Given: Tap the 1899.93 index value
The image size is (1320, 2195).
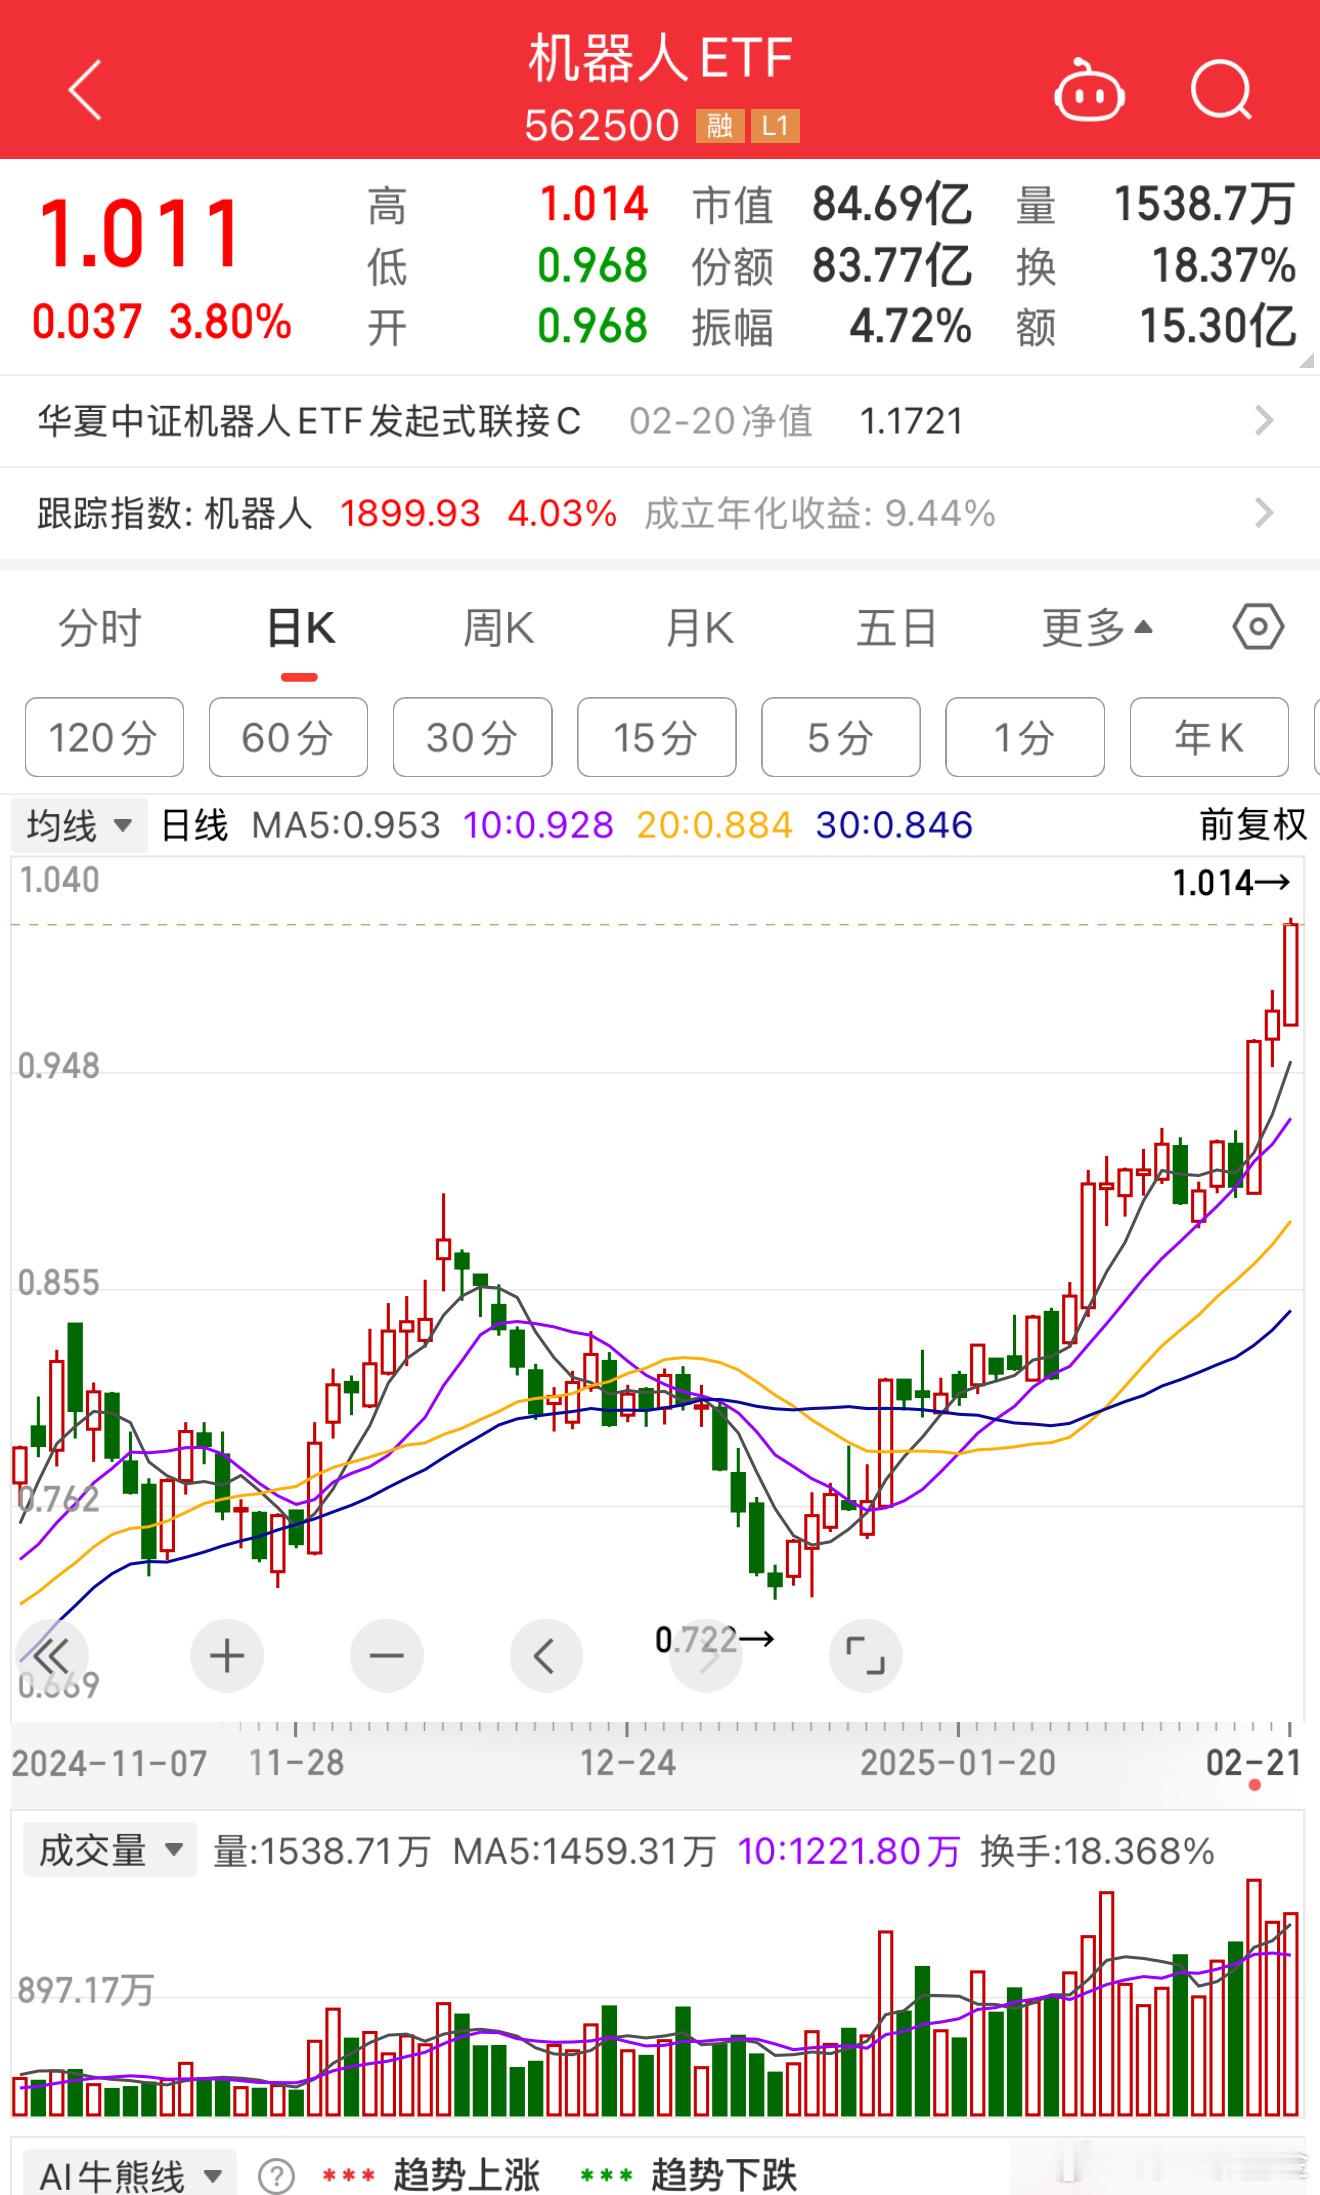Looking at the screenshot, I should click(410, 514).
